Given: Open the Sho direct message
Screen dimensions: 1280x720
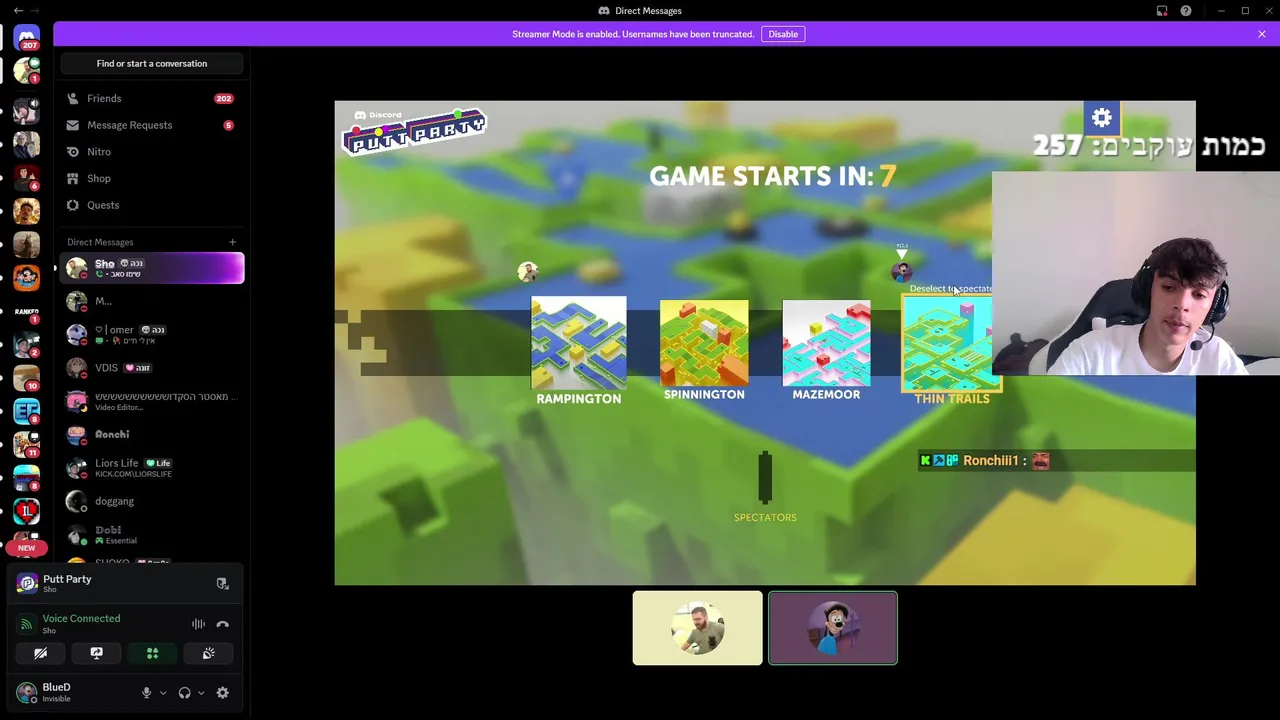Looking at the screenshot, I should tap(152, 268).
